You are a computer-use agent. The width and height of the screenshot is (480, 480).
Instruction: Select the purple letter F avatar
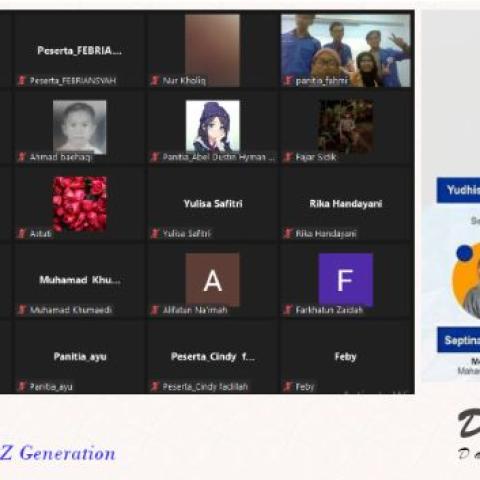click(x=346, y=279)
